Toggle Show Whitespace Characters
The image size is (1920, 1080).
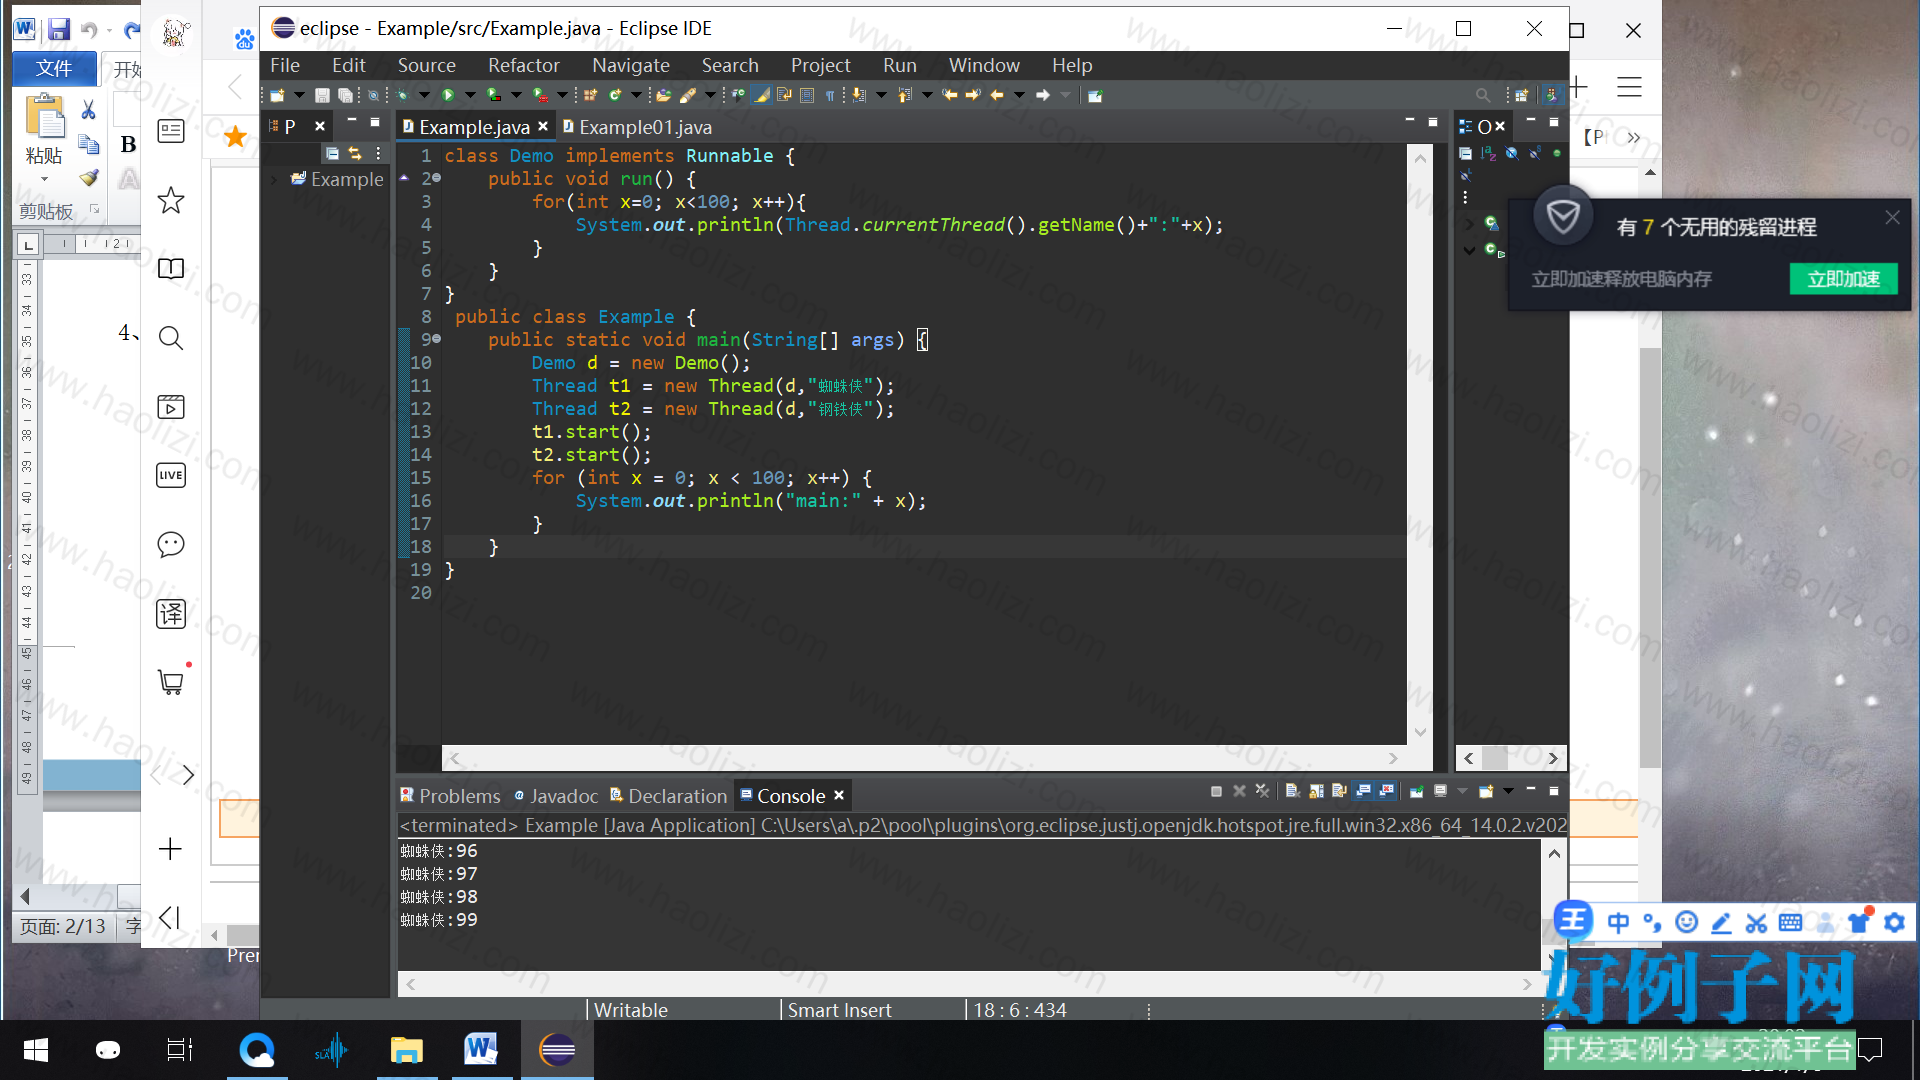click(x=830, y=95)
